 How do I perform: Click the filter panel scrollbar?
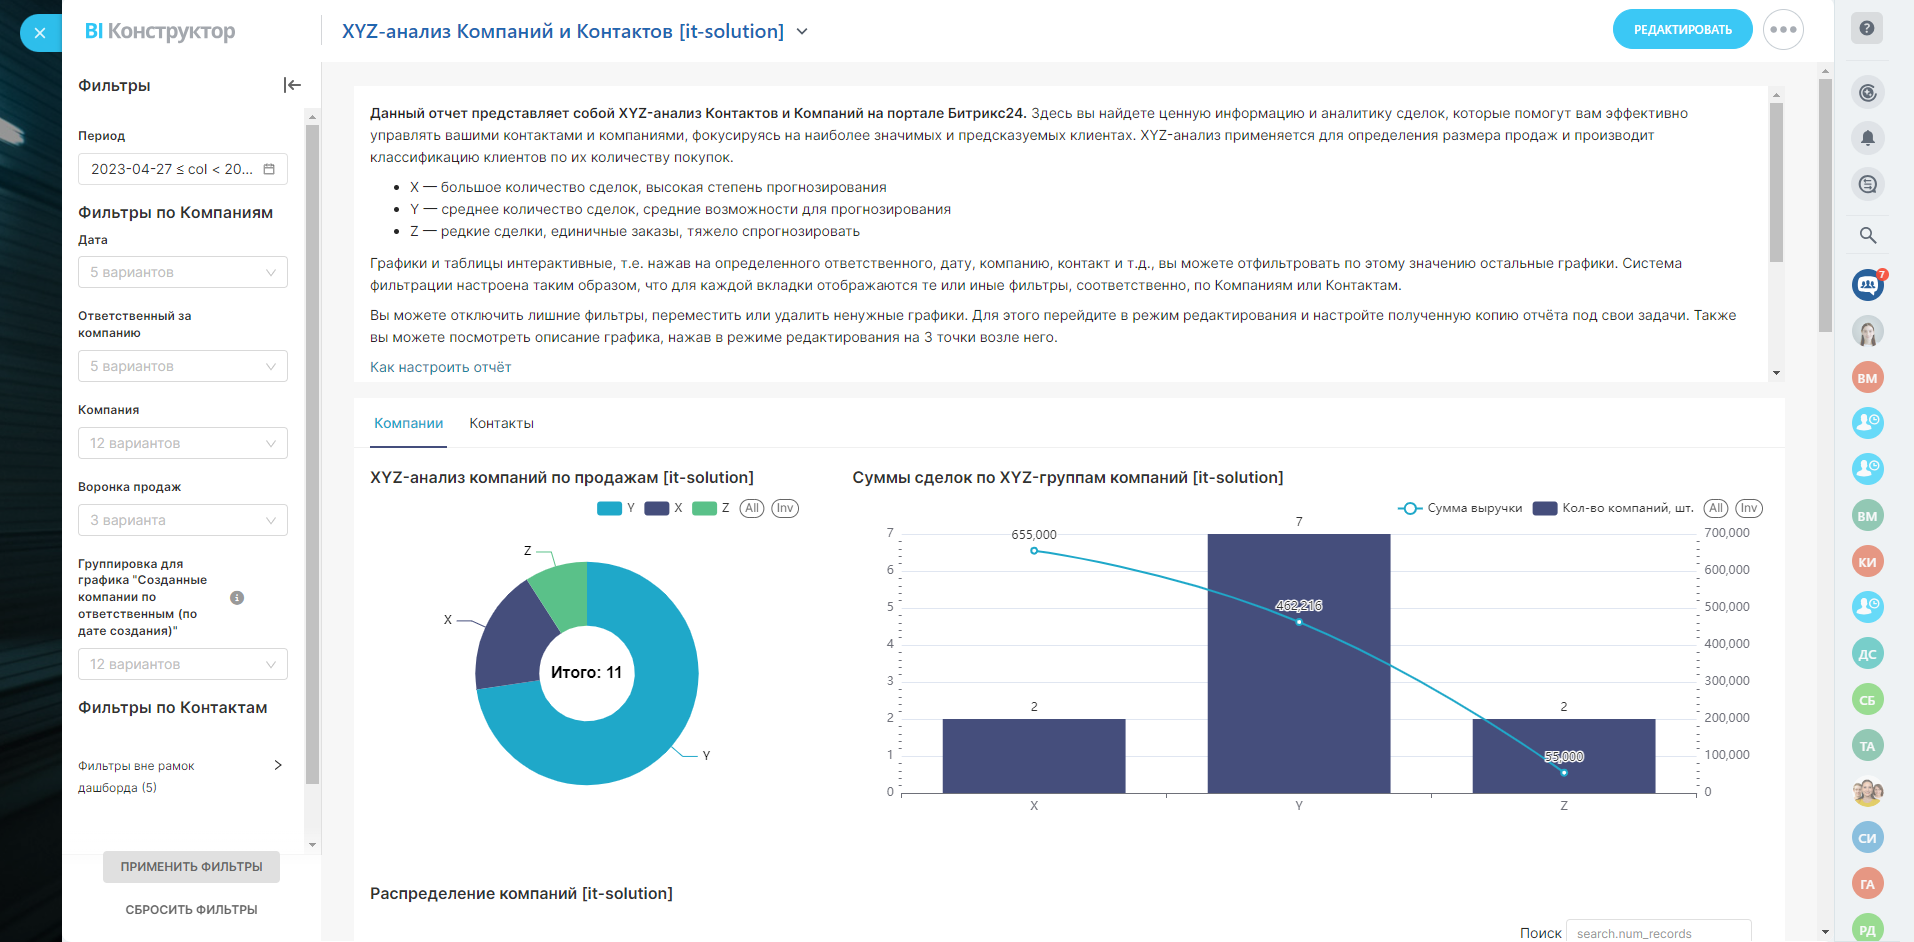click(x=312, y=454)
